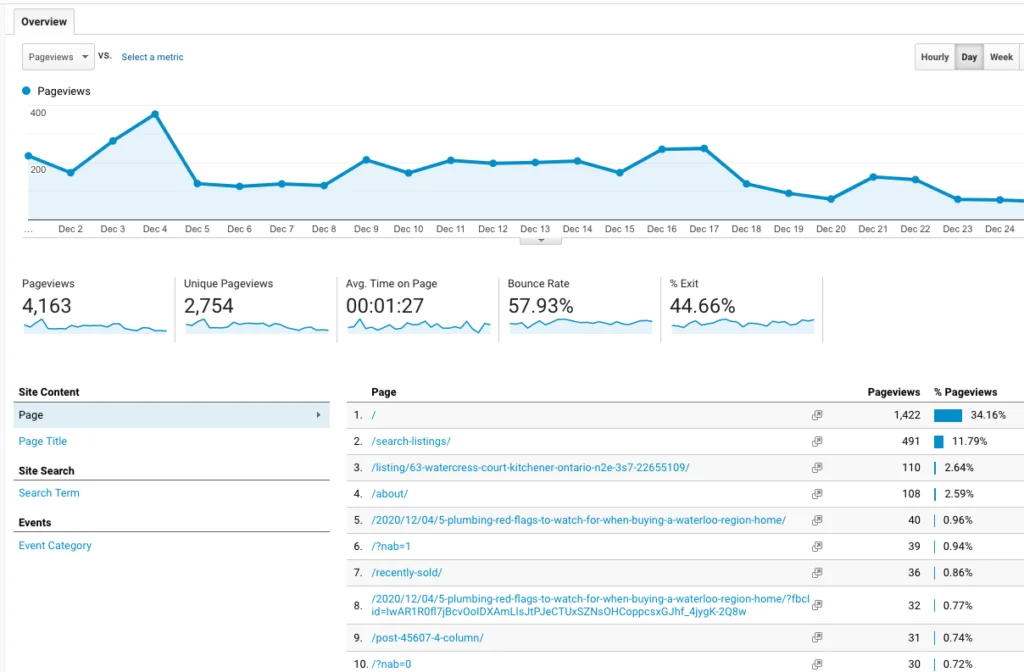
Task: Click the Pageviews 4,163 metric tile
Action: [x=94, y=308]
